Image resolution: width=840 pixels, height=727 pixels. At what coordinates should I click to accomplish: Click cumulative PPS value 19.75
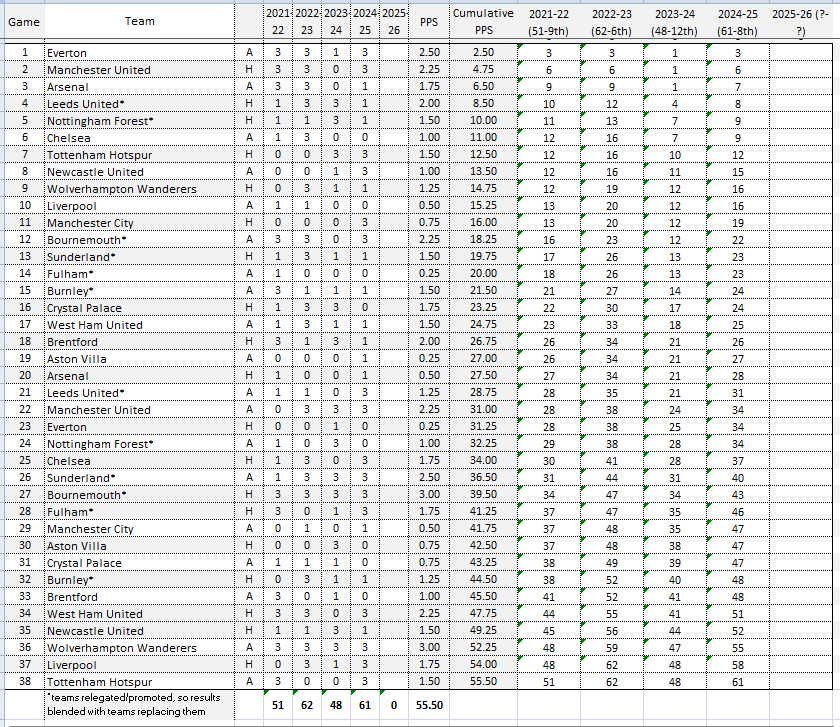(483, 257)
